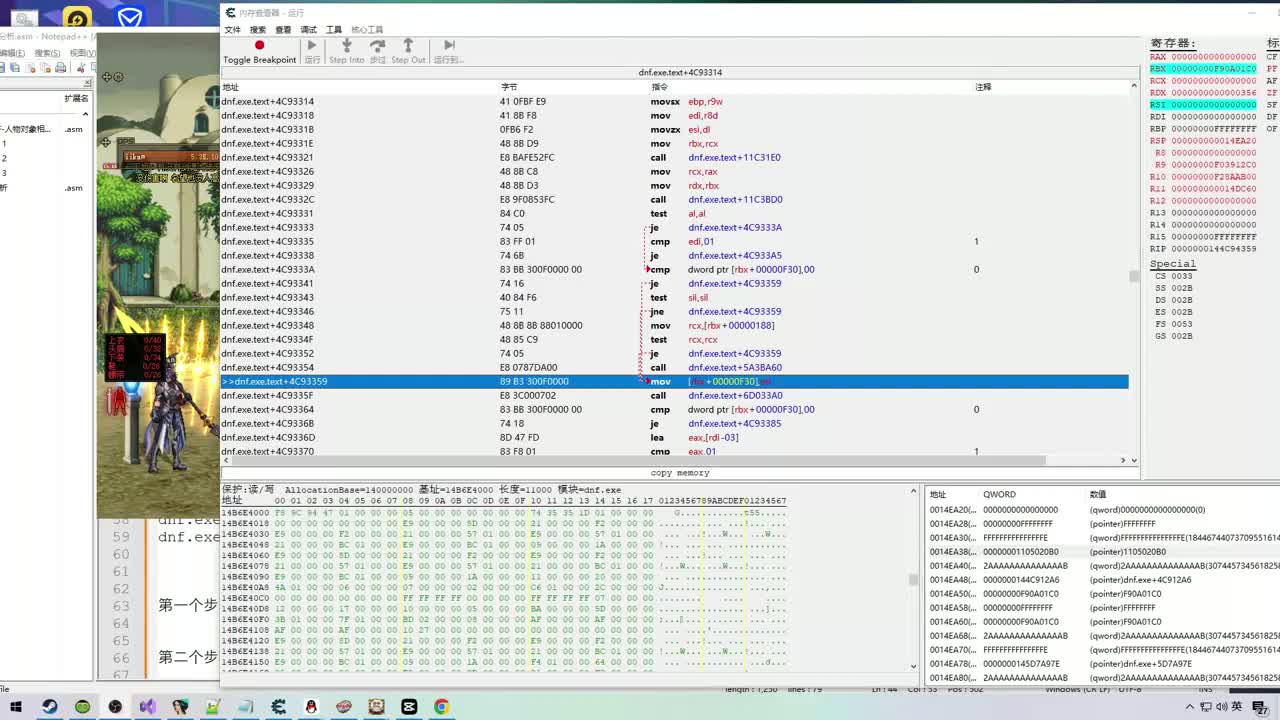Open QQ penguin icon in taskbar

coord(311,707)
